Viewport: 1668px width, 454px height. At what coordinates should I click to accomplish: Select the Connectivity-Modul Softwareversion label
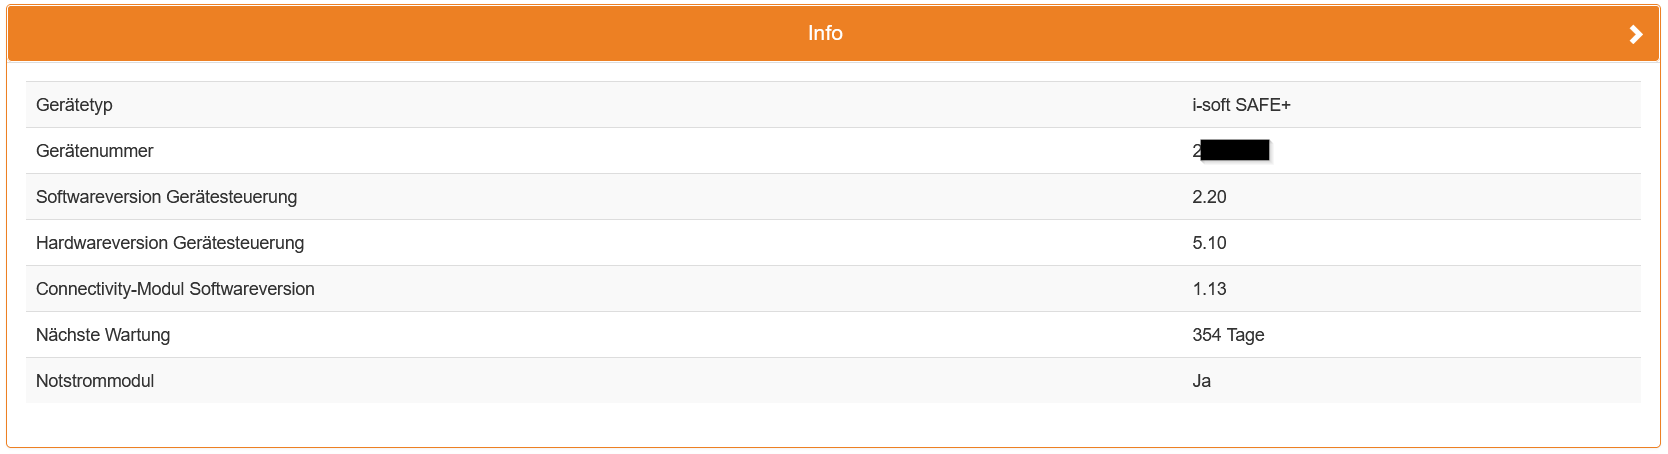tap(175, 289)
